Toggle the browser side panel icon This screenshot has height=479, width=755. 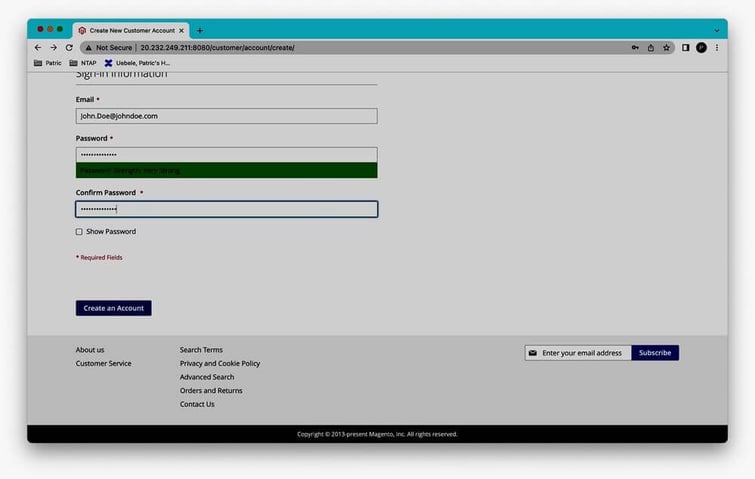point(686,47)
